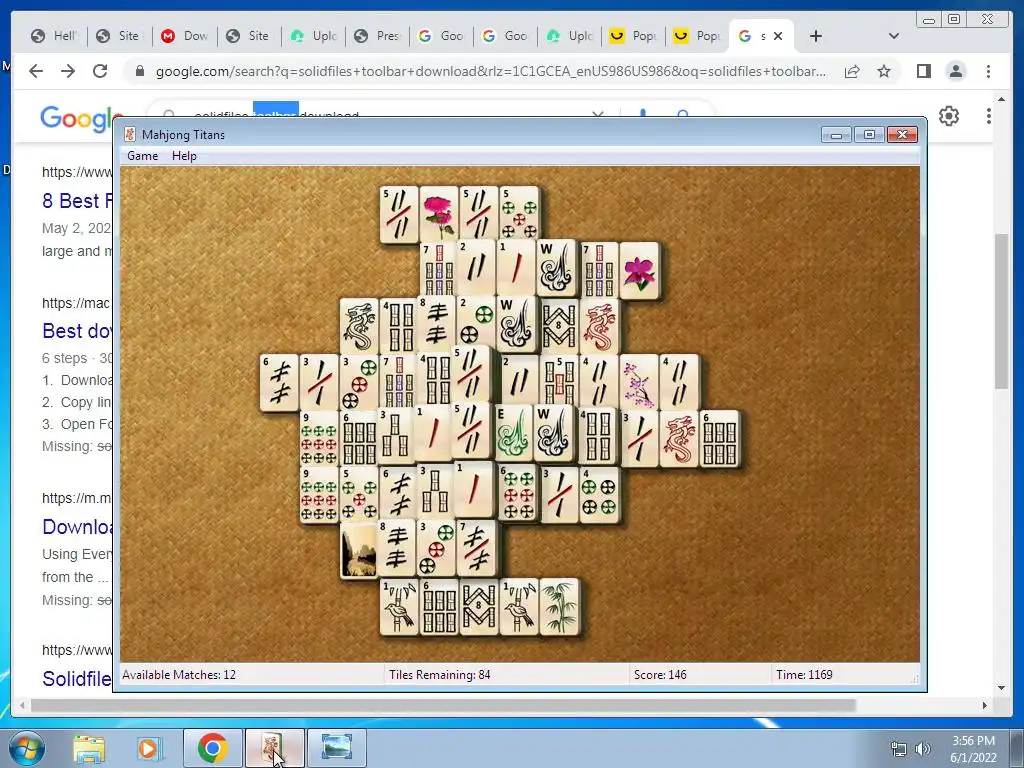Click the Google logo
This screenshot has width=1024, height=768.
coord(77,118)
